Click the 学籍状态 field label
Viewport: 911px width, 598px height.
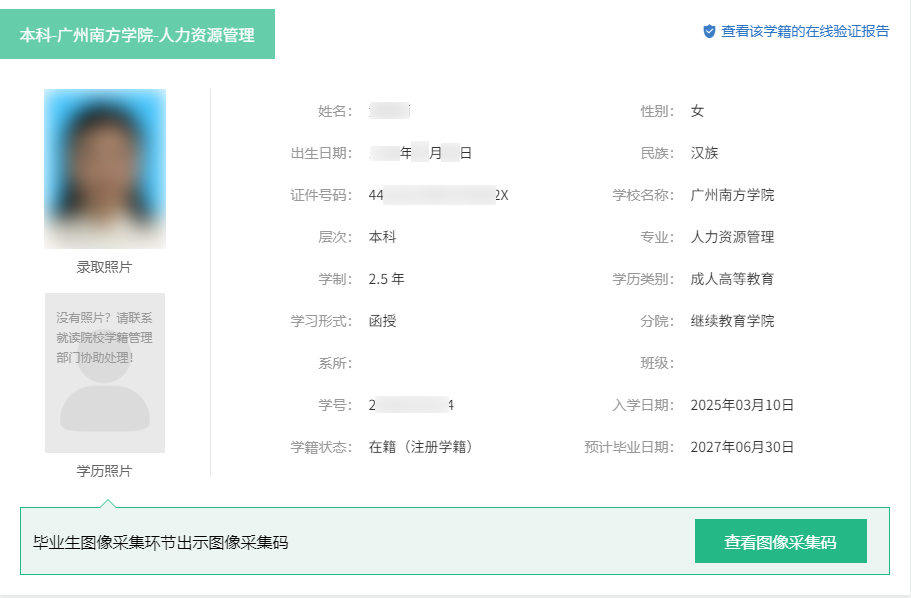point(321,447)
